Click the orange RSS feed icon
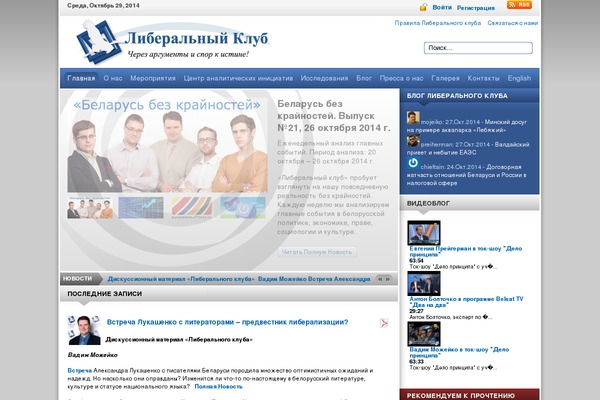Screen dimensions: 600x400 tap(519, 5)
